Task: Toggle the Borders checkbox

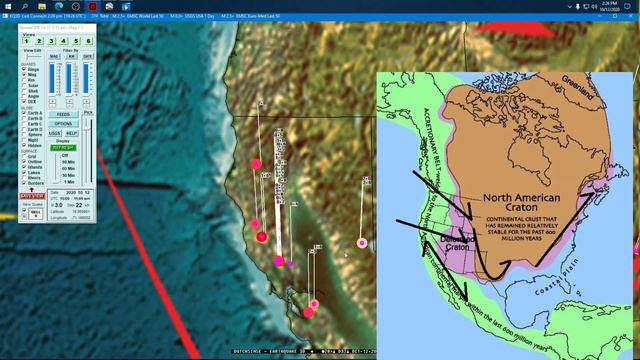Action: coord(24,183)
